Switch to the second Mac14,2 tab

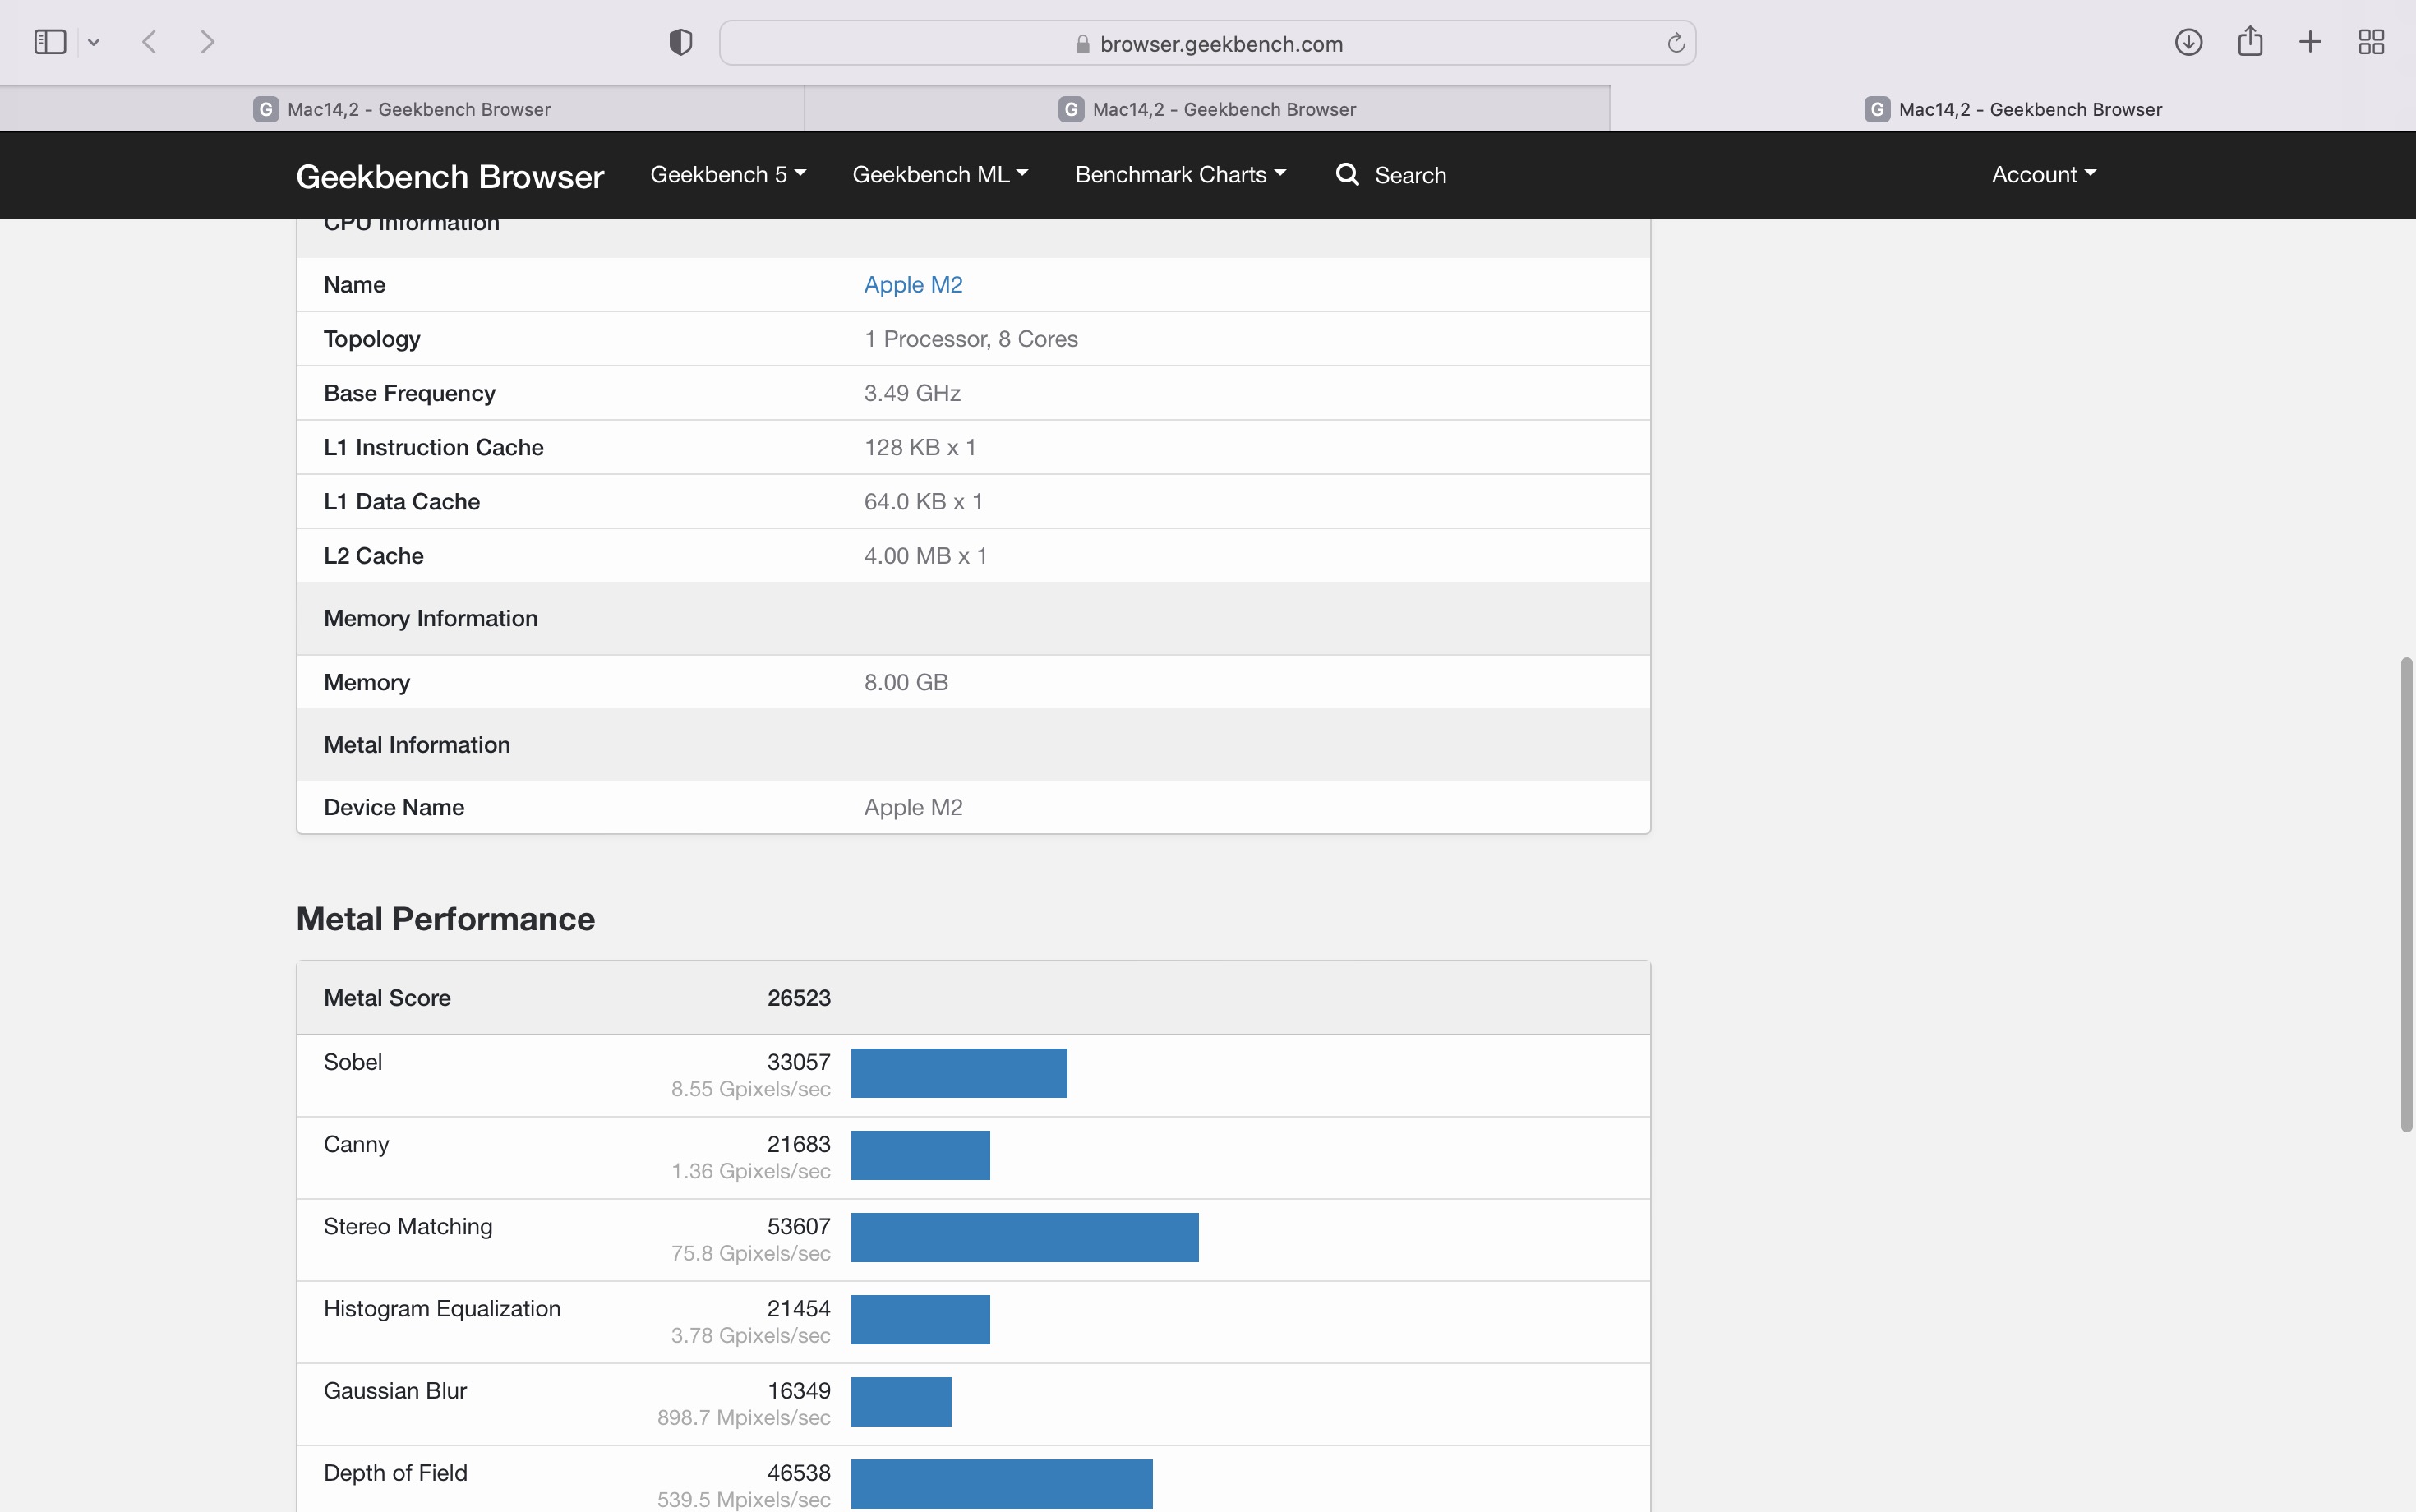click(1207, 109)
